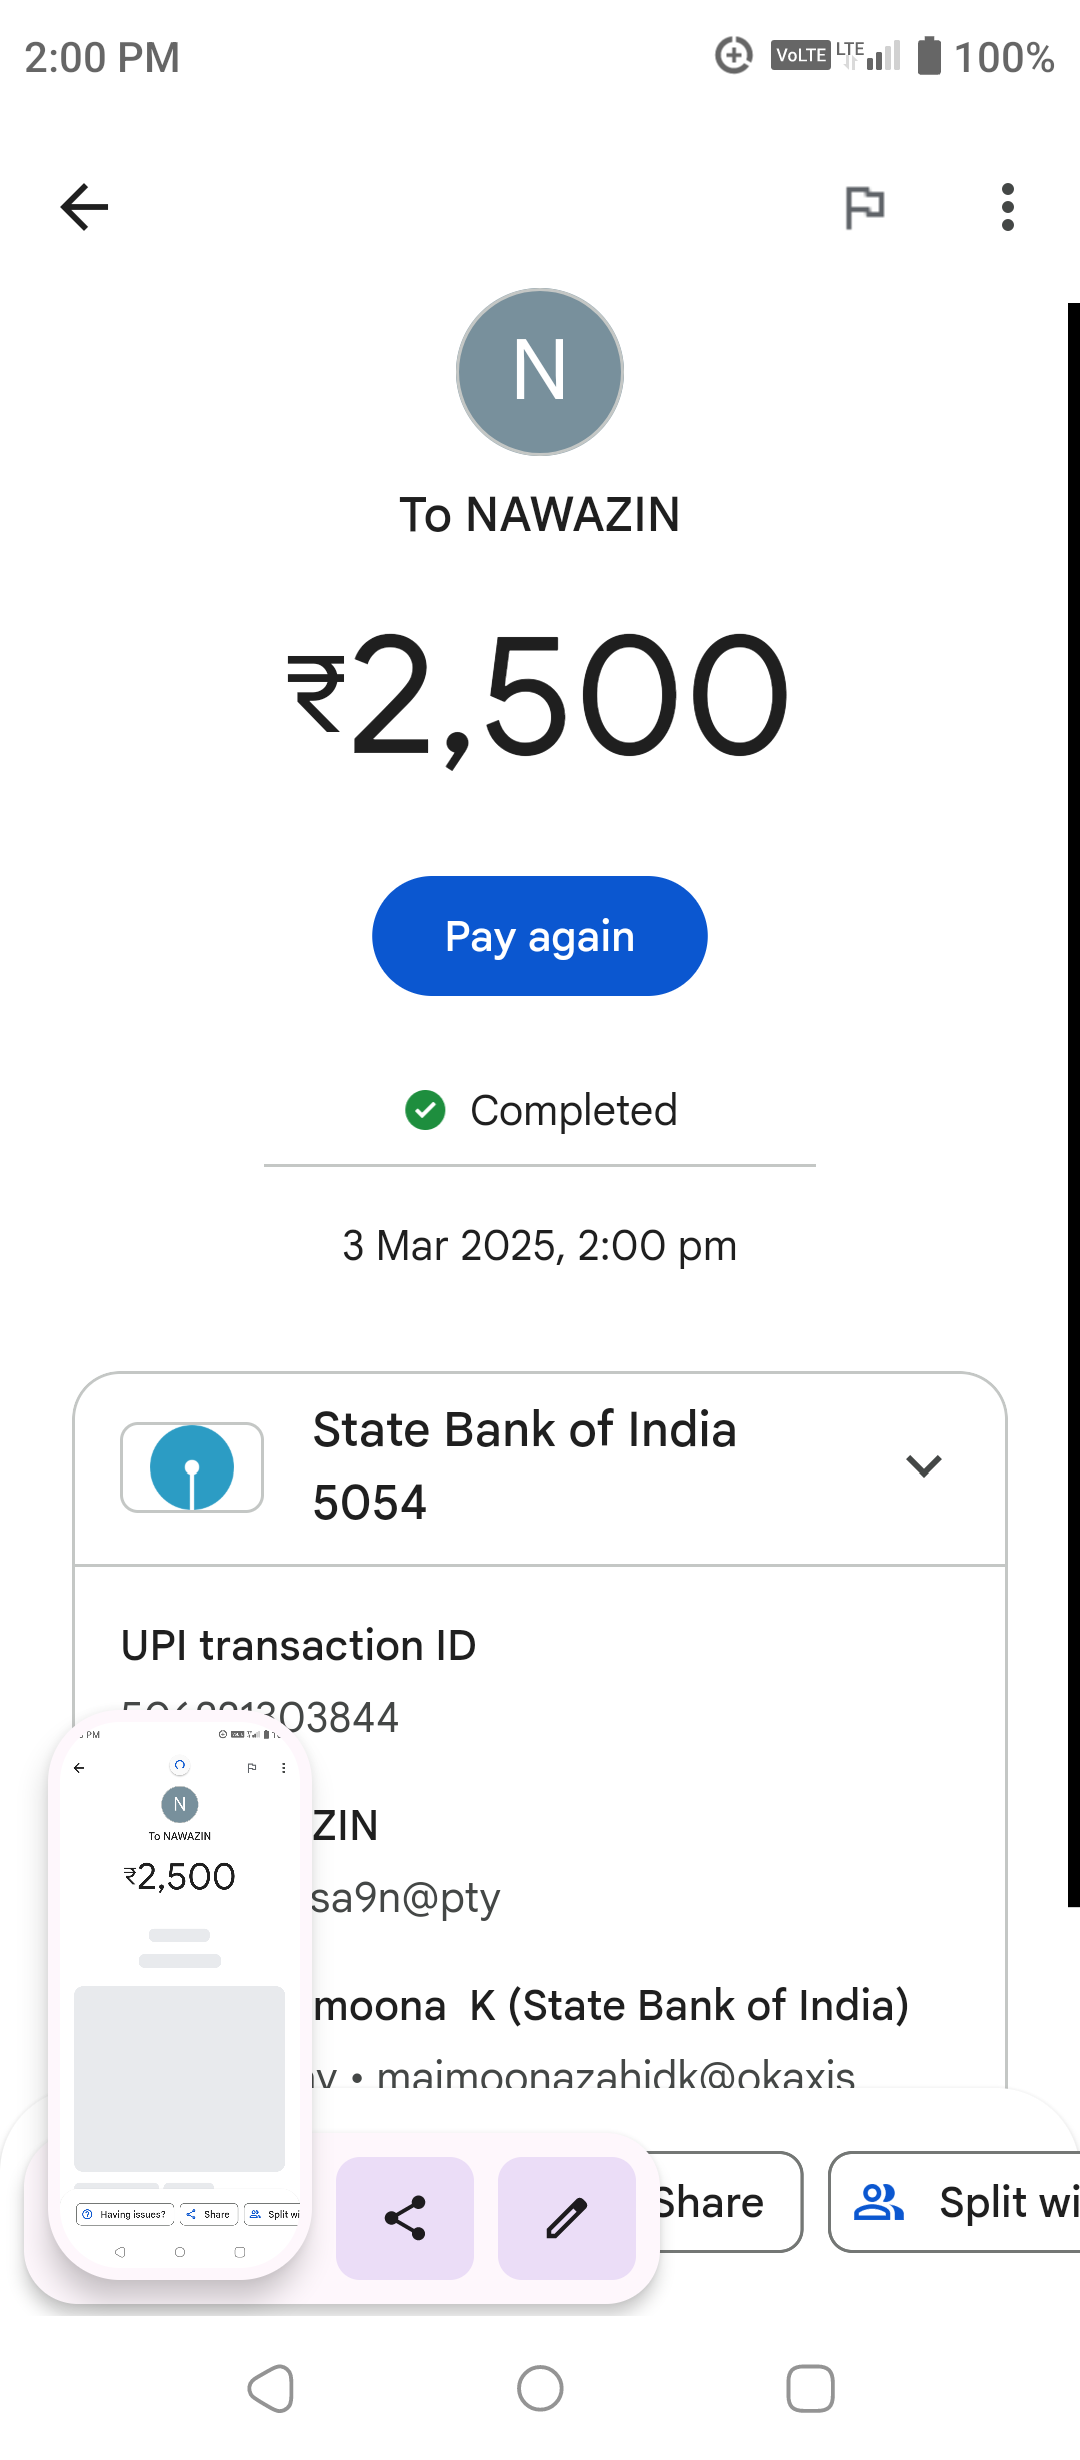This screenshot has width=1080, height=2460.
Task: Expand the State Bank of India chevron
Action: pos(923,1466)
